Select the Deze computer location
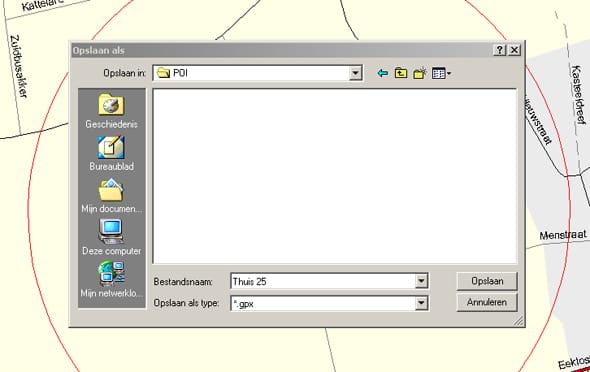Image resolution: width=590 pixels, height=372 pixels. coord(111,238)
